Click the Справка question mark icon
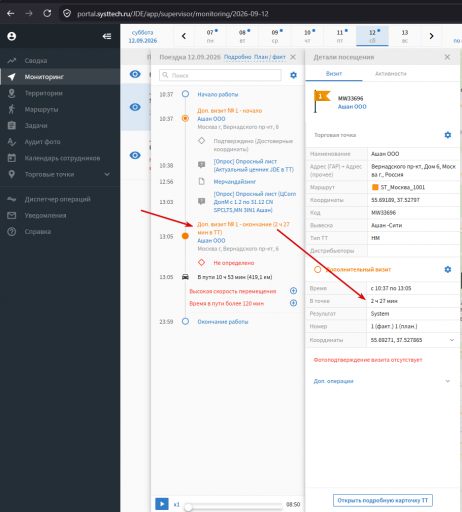Screen dimensions: 462x512 [12, 232]
